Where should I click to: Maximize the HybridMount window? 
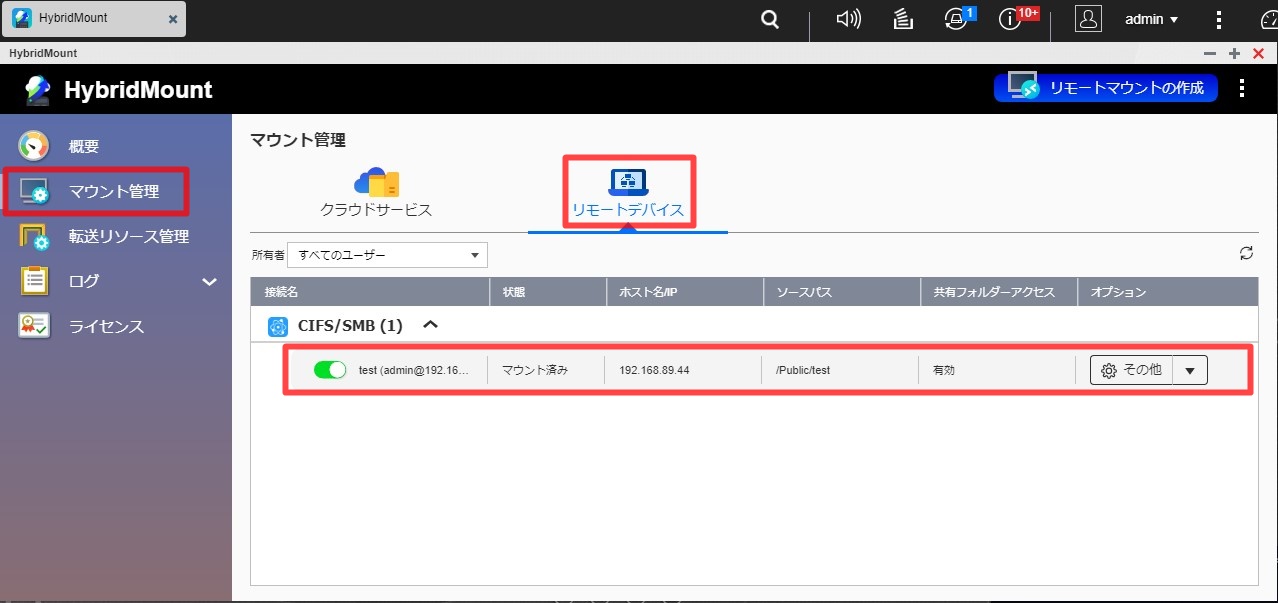point(1234,53)
